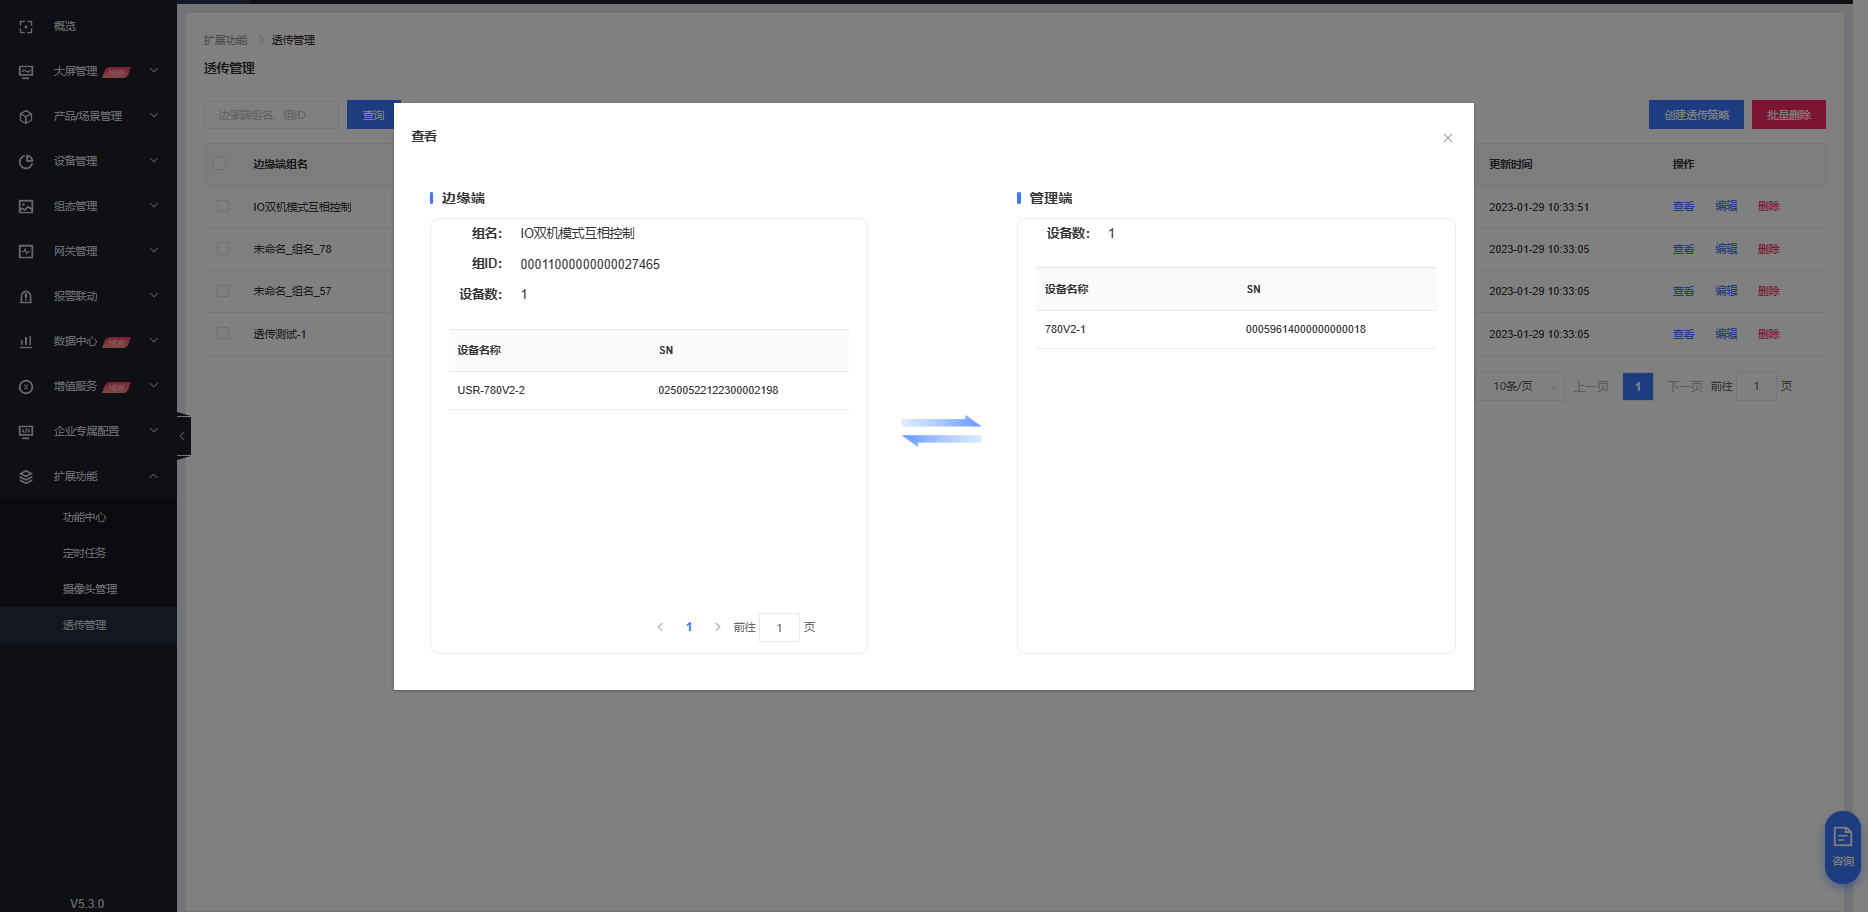Expand the 网关管理 menu chevron

click(x=154, y=251)
